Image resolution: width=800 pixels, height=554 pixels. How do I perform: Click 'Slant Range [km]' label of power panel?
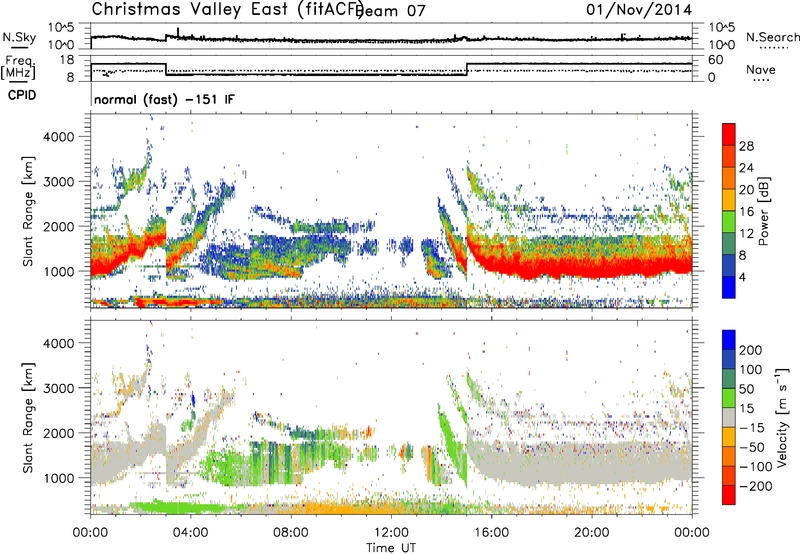28,211
